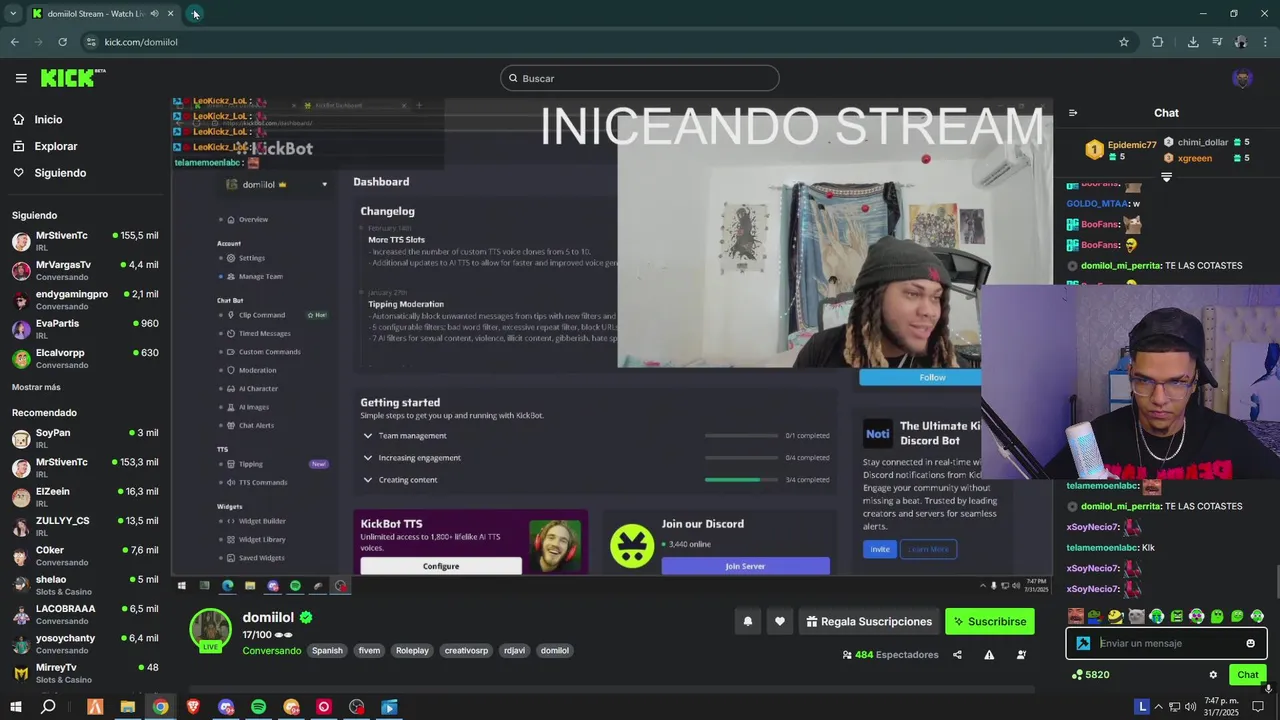This screenshot has width=1280, height=720.
Task: Open the Kick hamburger menu
Action: [21, 78]
